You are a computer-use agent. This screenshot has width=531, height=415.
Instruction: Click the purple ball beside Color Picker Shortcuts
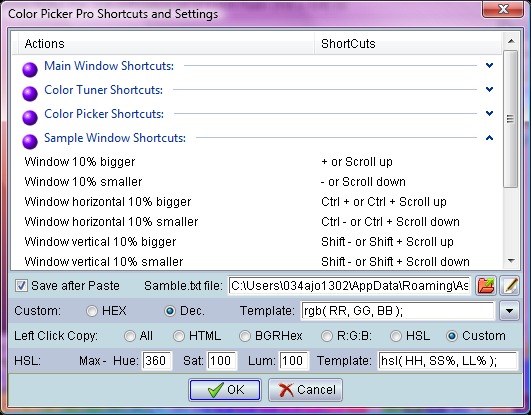[30, 118]
